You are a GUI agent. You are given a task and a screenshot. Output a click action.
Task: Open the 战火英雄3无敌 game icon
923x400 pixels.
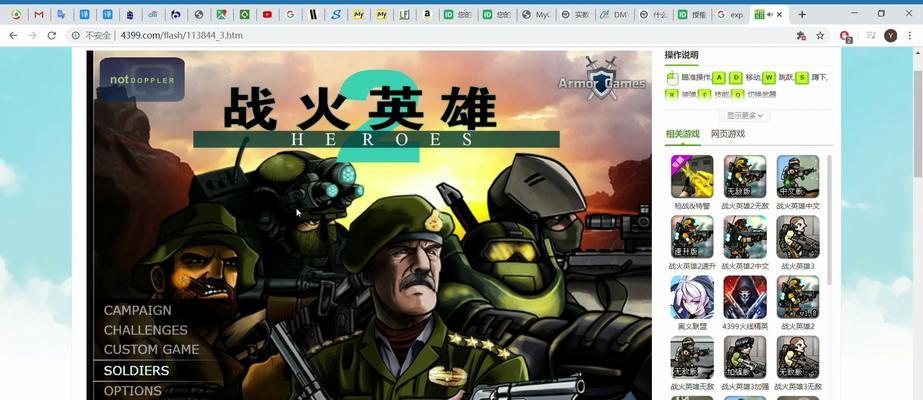pos(798,358)
